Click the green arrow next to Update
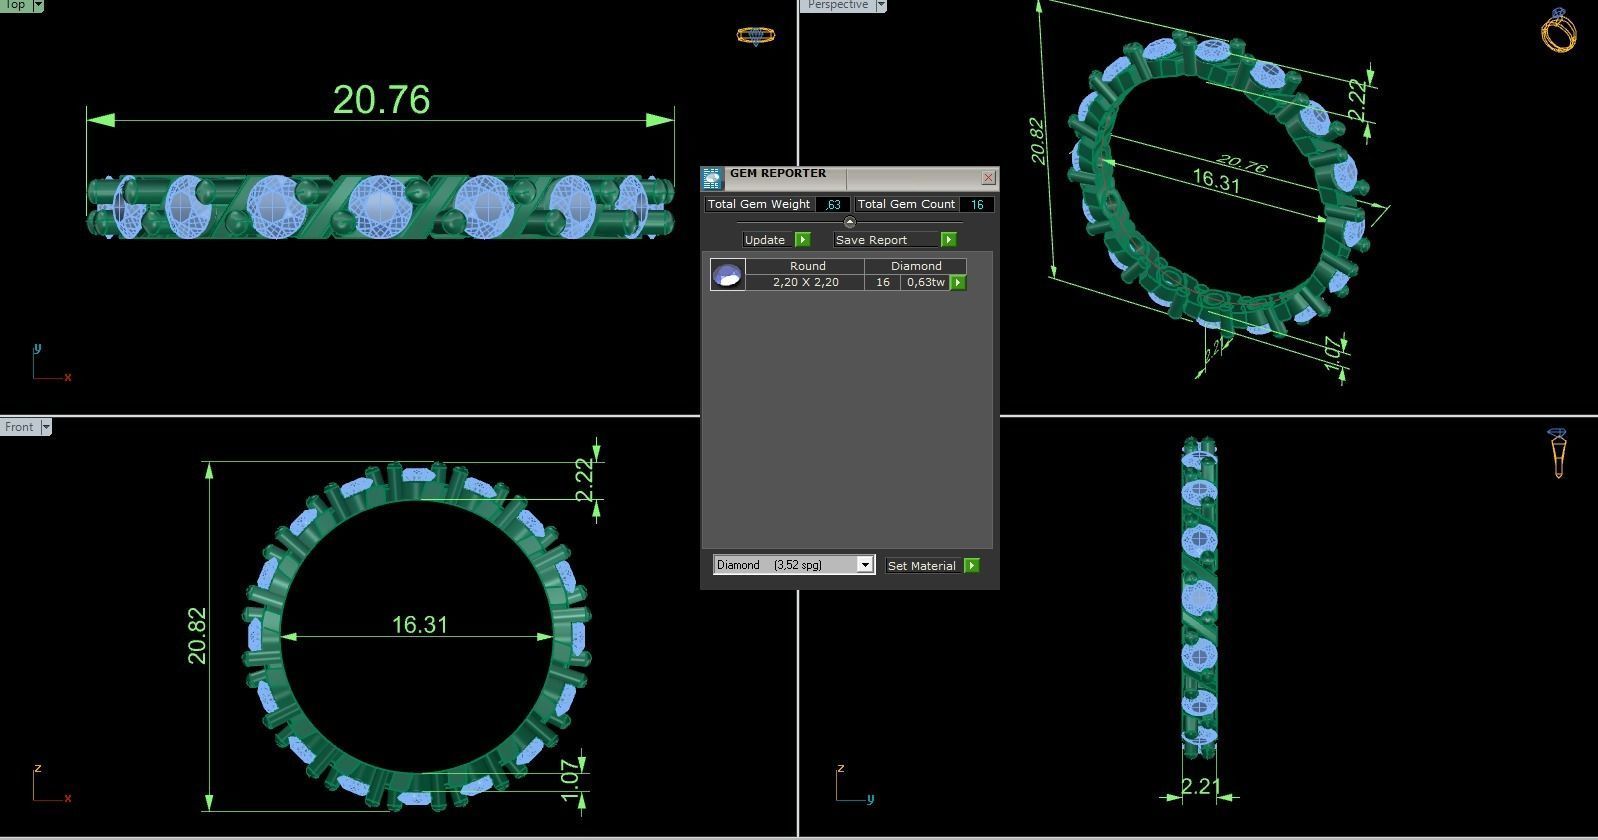Image resolution: width=1598 pixels, height=840 pixels. [x=802, y=240]
